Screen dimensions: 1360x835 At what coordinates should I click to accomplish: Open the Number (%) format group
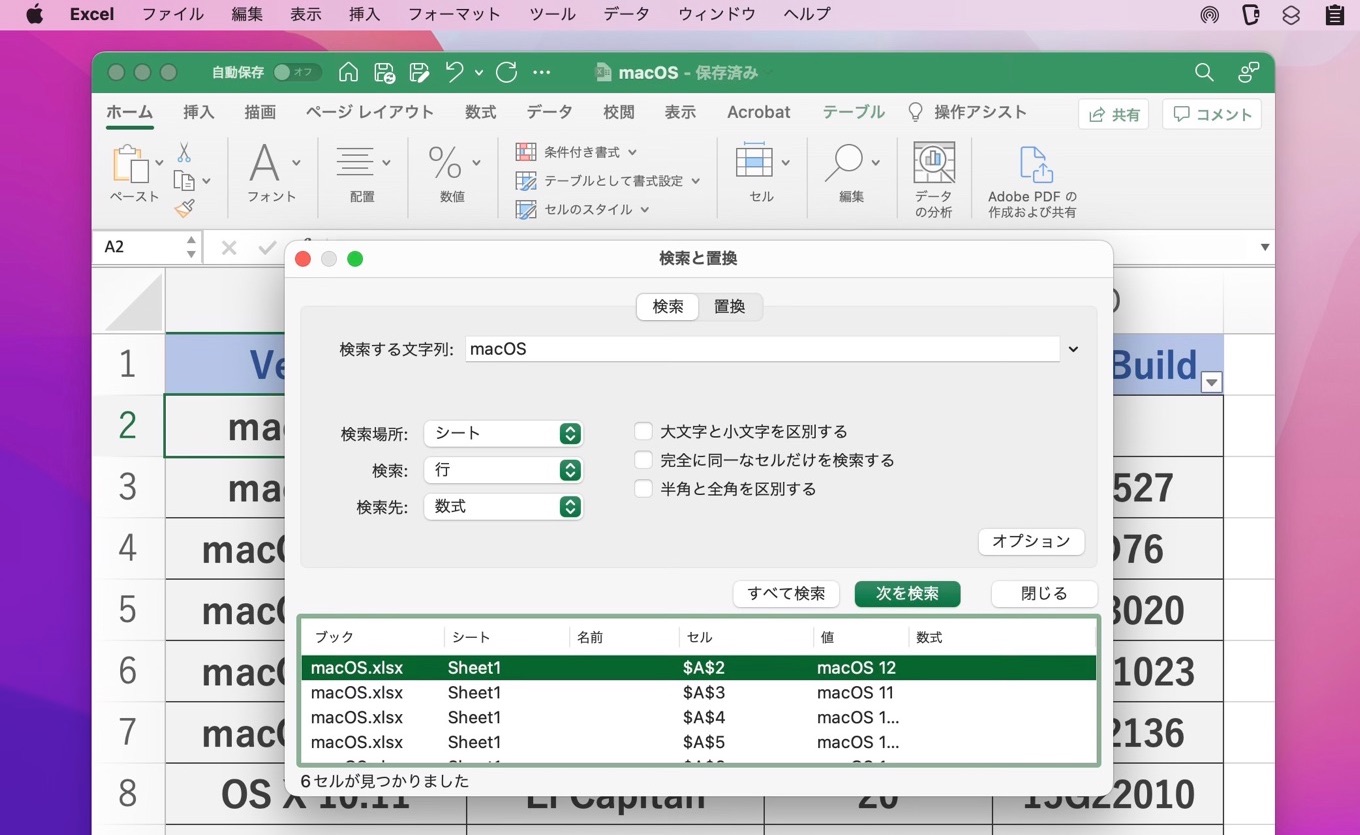point(445,162)
